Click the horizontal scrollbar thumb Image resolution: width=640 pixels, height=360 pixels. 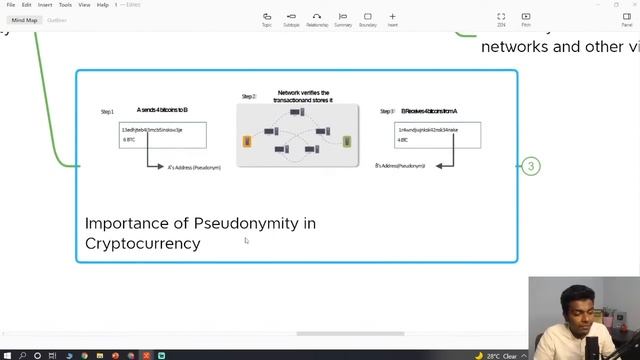[x=350, y=333]
